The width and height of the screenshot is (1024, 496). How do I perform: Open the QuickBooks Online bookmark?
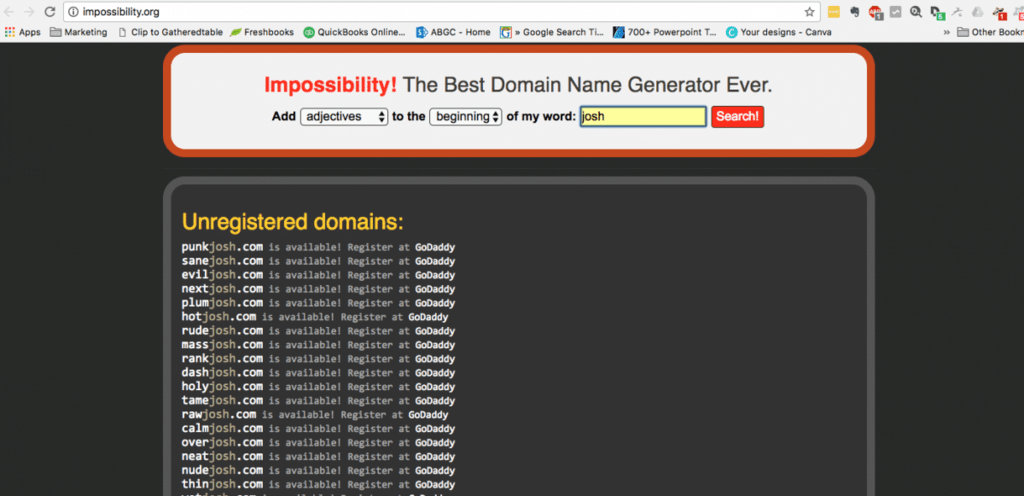(x=355, y=32)
